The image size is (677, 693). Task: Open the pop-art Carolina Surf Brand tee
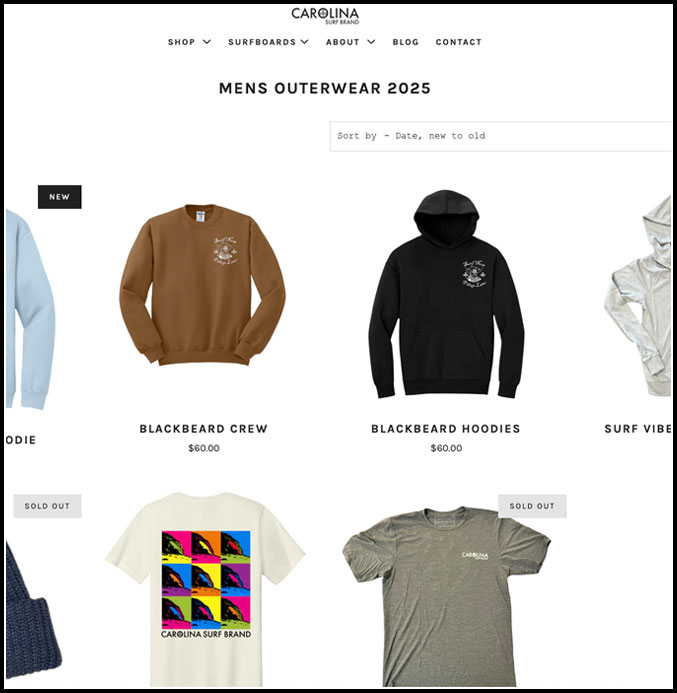click(x=205, y=590)
